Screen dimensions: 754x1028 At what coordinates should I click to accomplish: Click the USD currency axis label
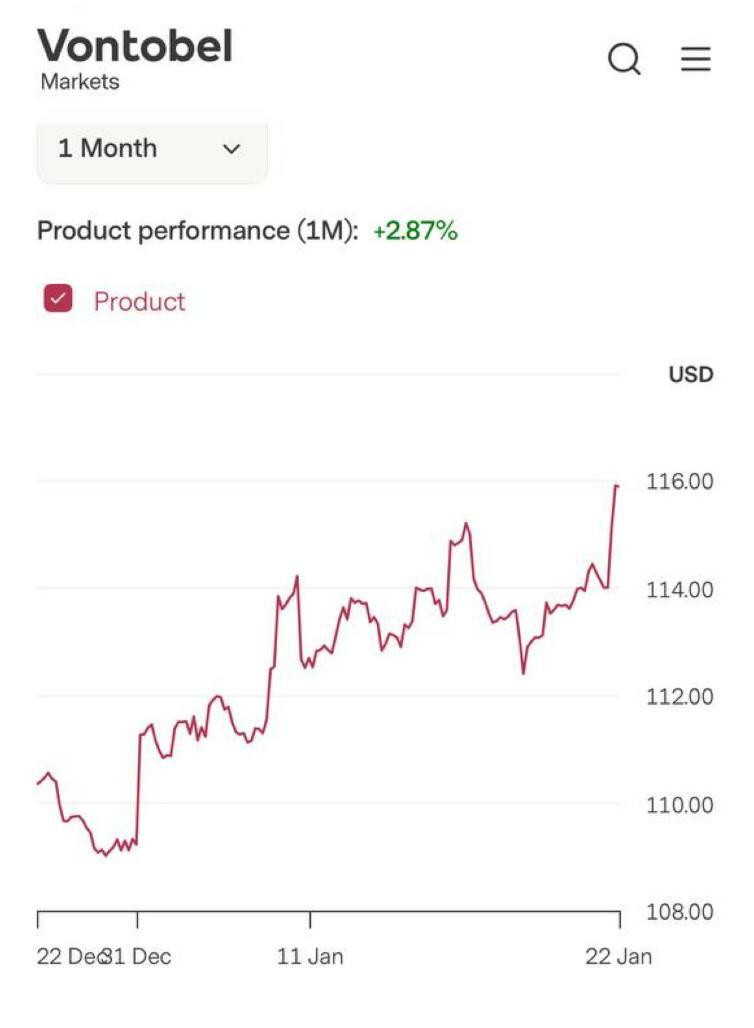click(x=691, y=375)
